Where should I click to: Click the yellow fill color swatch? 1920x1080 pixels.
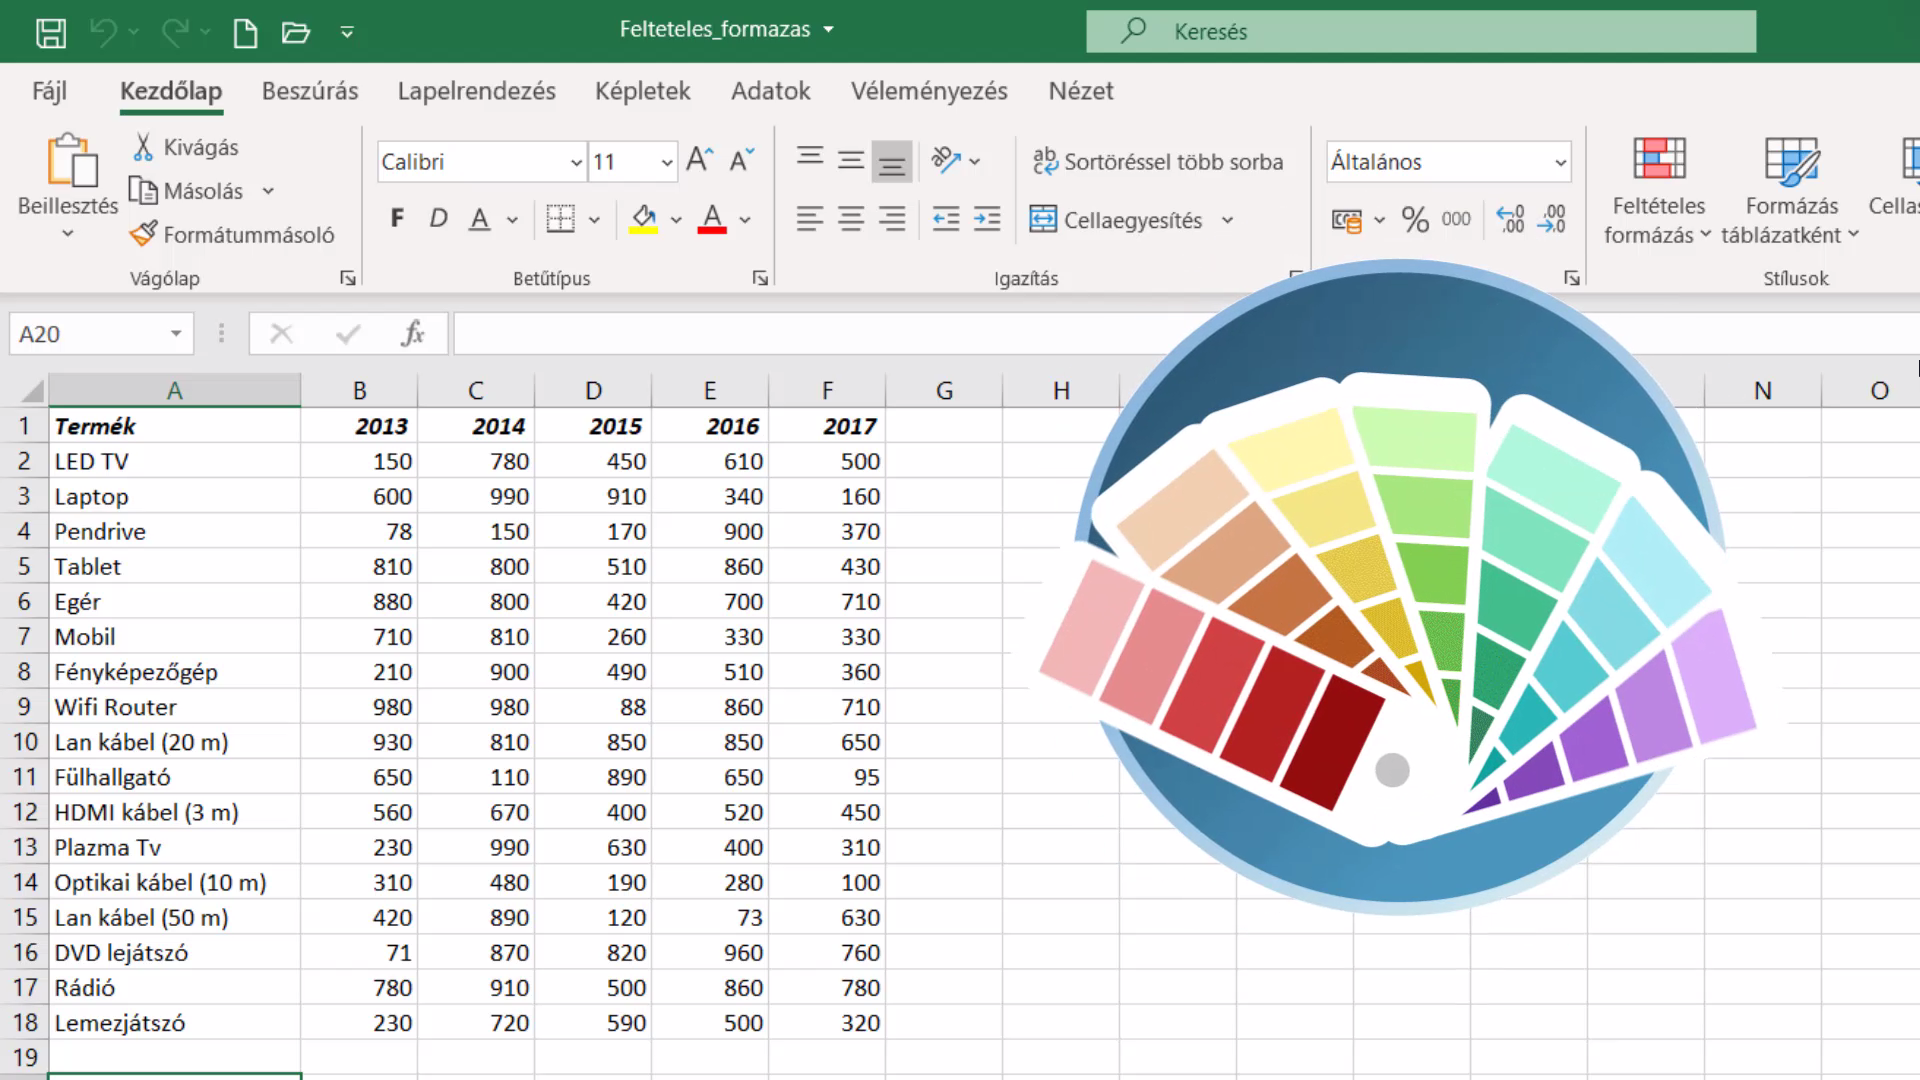pos(644,219)
